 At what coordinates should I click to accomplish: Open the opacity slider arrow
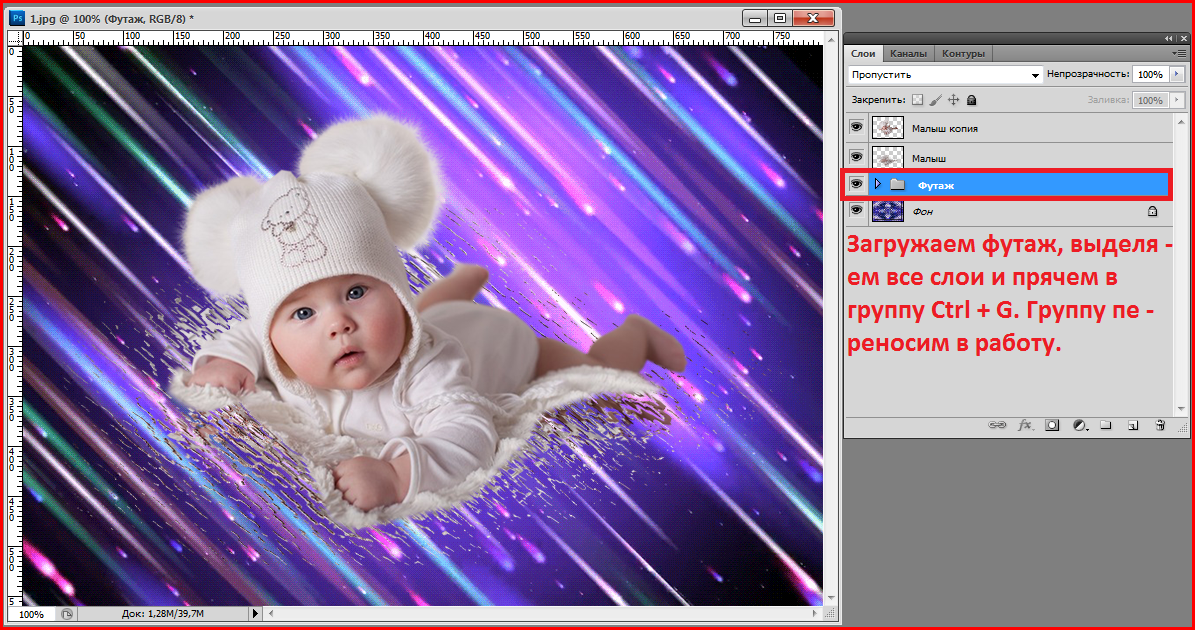[1177, 74]
